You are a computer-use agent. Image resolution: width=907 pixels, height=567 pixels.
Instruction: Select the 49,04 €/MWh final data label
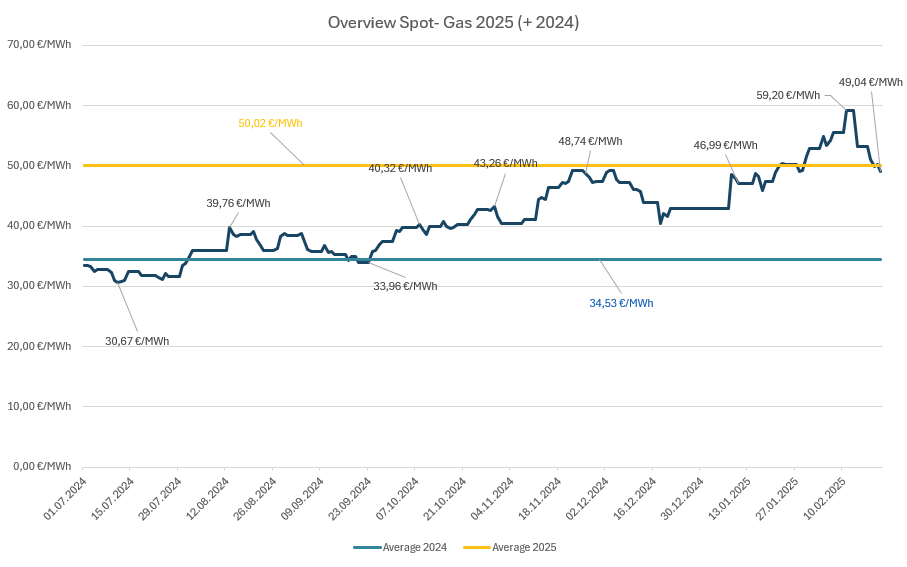870,82
